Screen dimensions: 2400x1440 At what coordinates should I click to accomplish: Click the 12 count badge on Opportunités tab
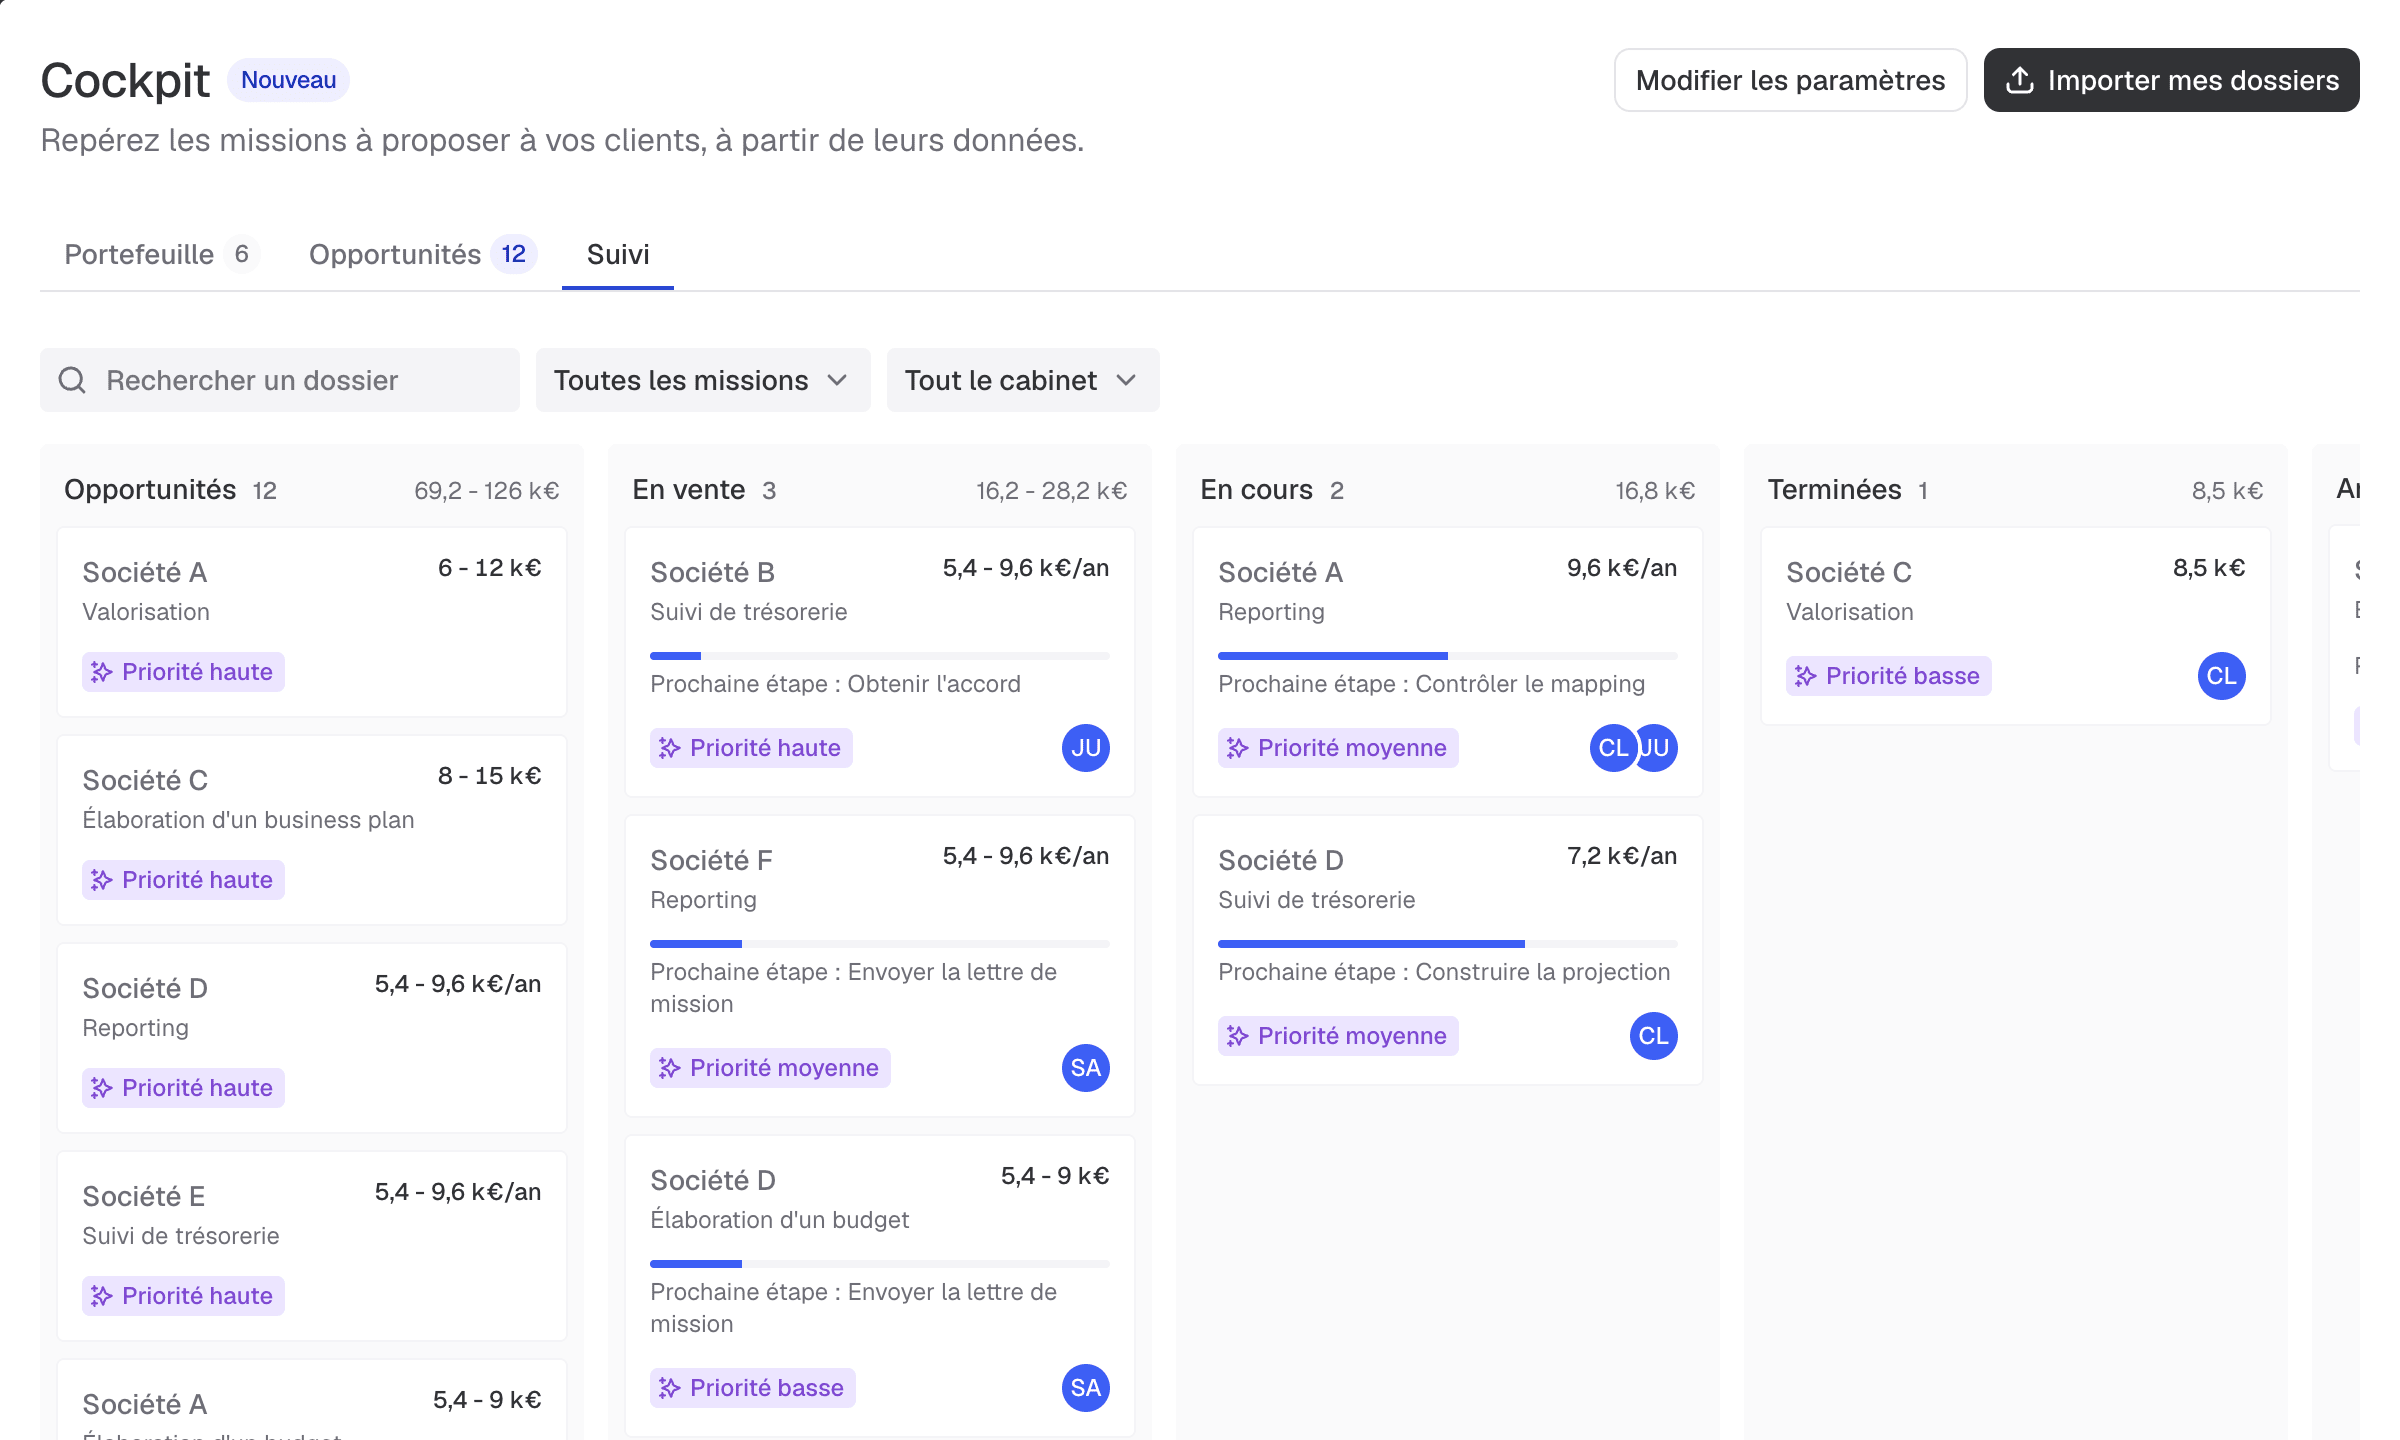(x=514, y=254)
